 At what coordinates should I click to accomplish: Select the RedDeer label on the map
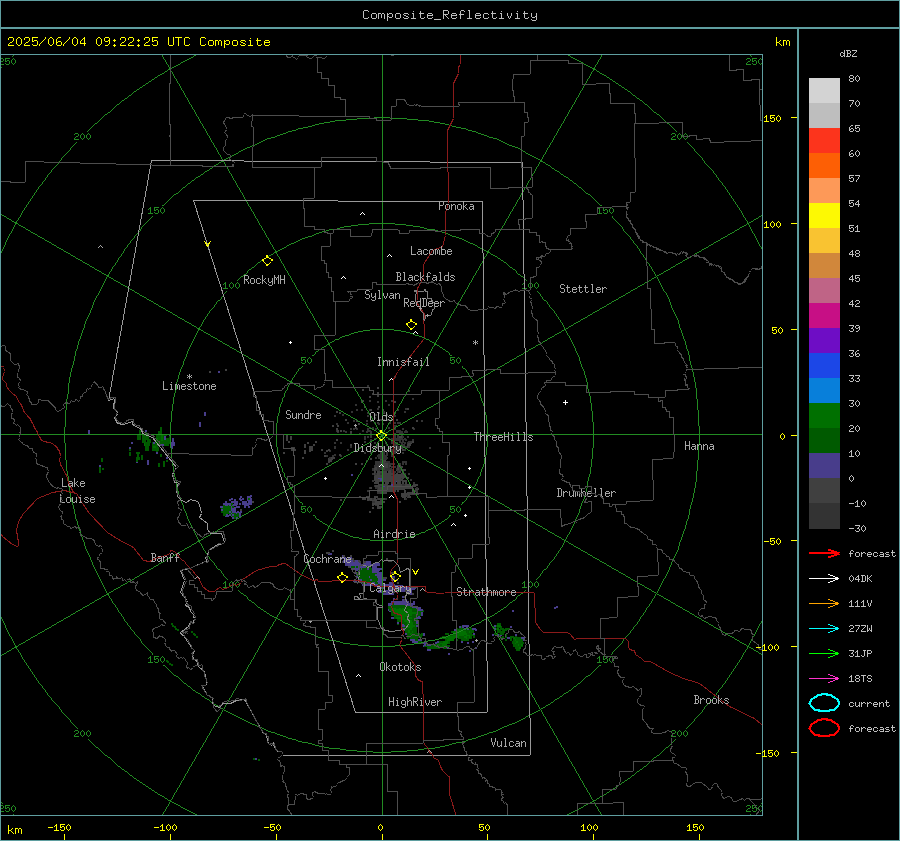(424, 303)
